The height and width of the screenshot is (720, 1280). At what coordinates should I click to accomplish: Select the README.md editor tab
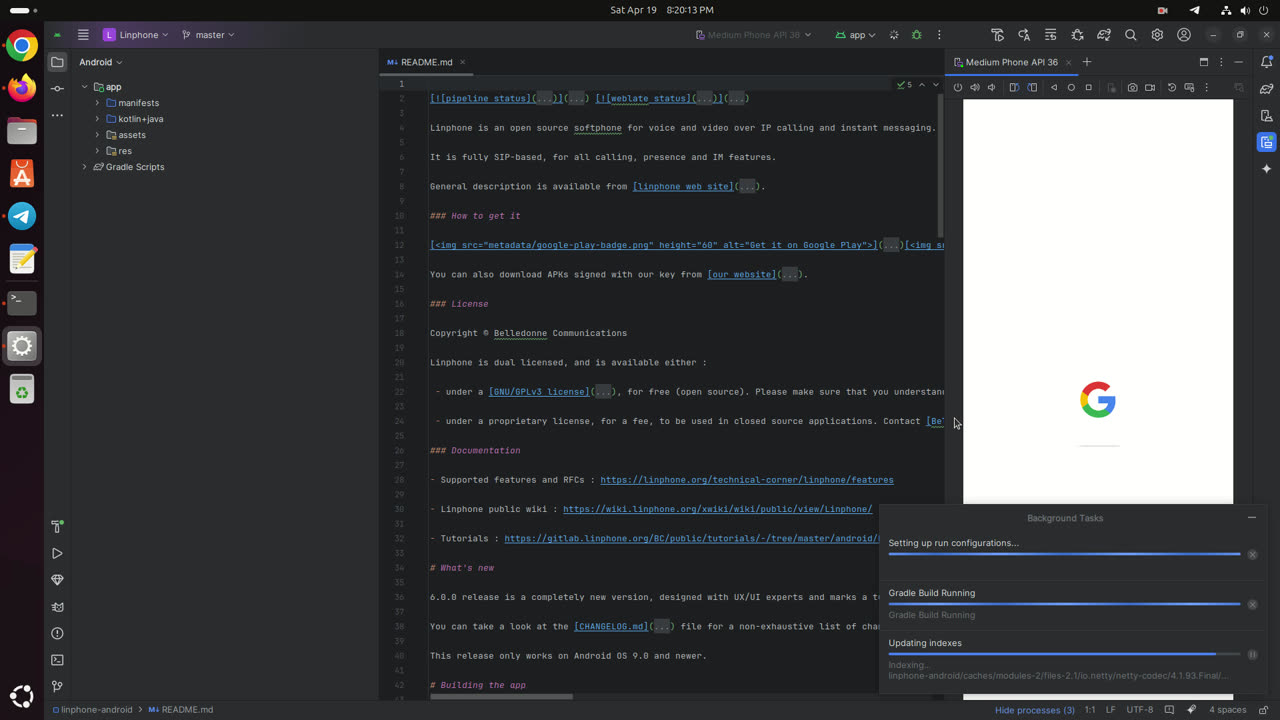click(x=420, y=62)
